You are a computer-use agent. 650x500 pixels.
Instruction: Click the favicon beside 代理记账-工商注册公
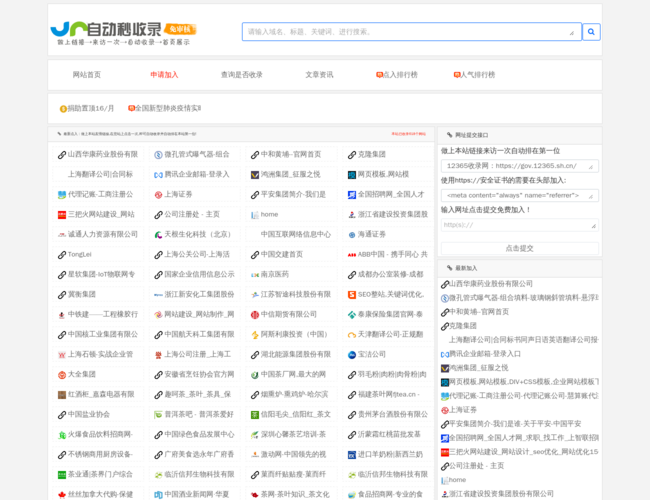tap(61, 195)
